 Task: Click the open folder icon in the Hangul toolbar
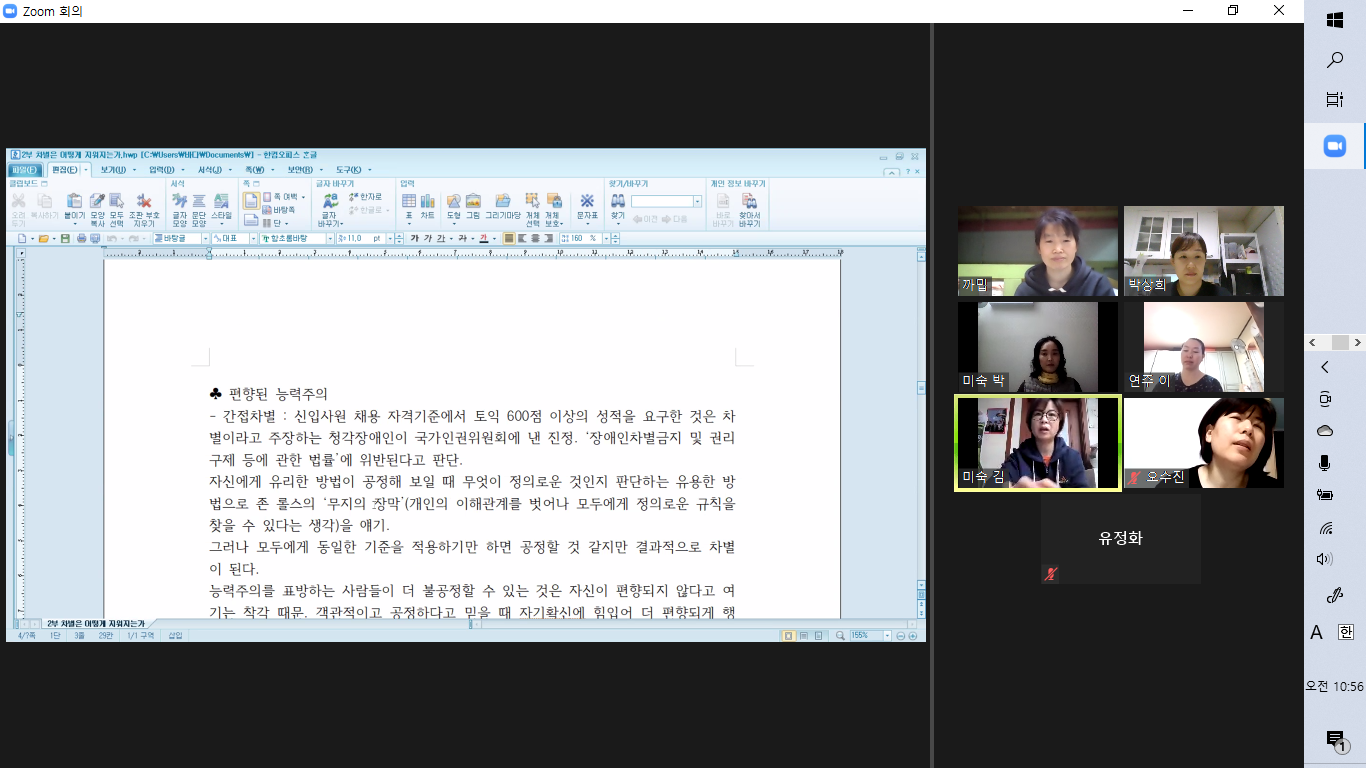pos(43,239)
